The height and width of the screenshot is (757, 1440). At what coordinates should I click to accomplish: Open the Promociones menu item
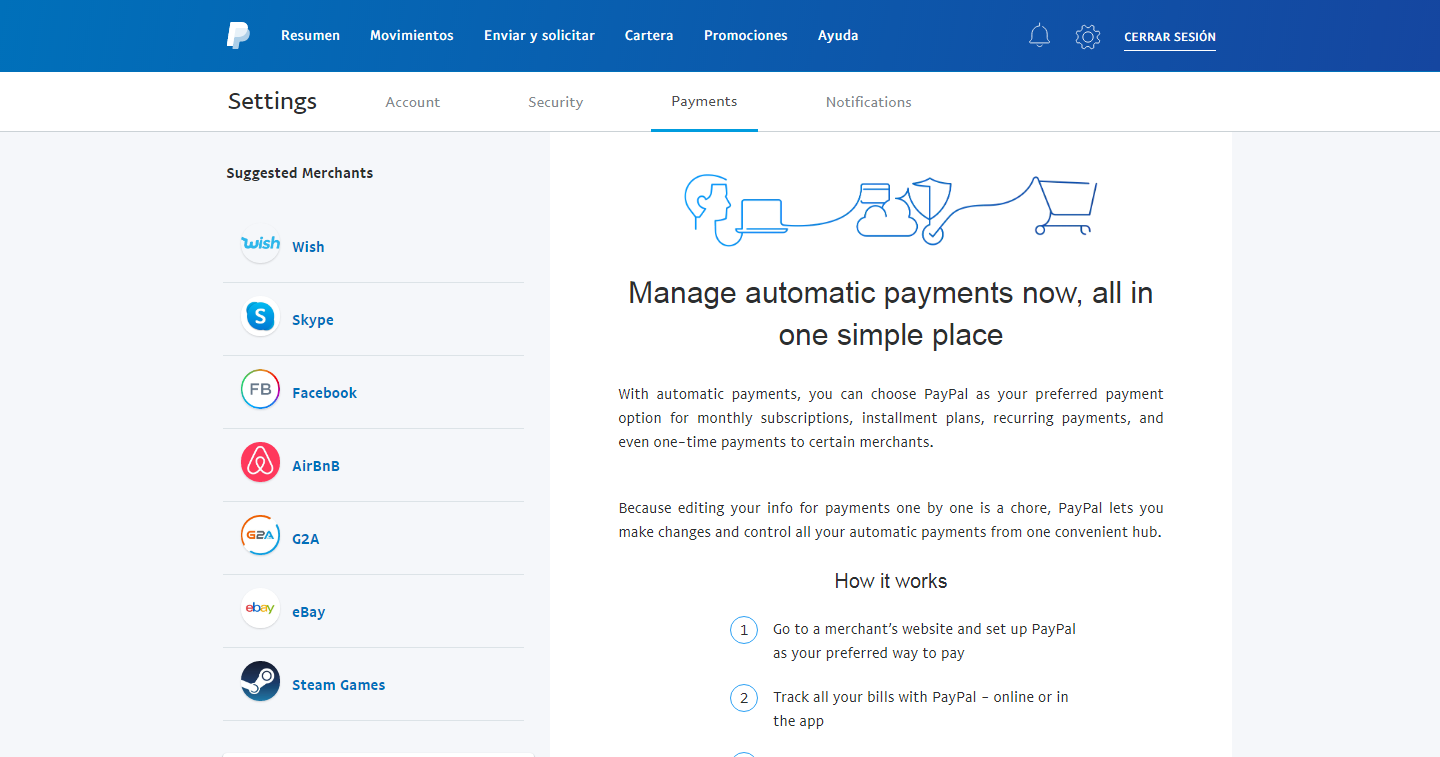tap(746, 35)
